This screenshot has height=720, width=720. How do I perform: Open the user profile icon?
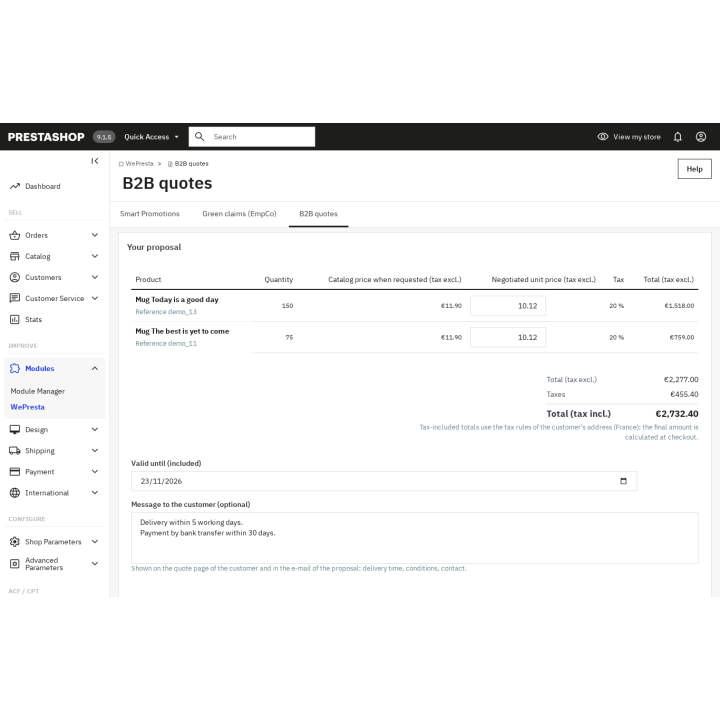701,137
